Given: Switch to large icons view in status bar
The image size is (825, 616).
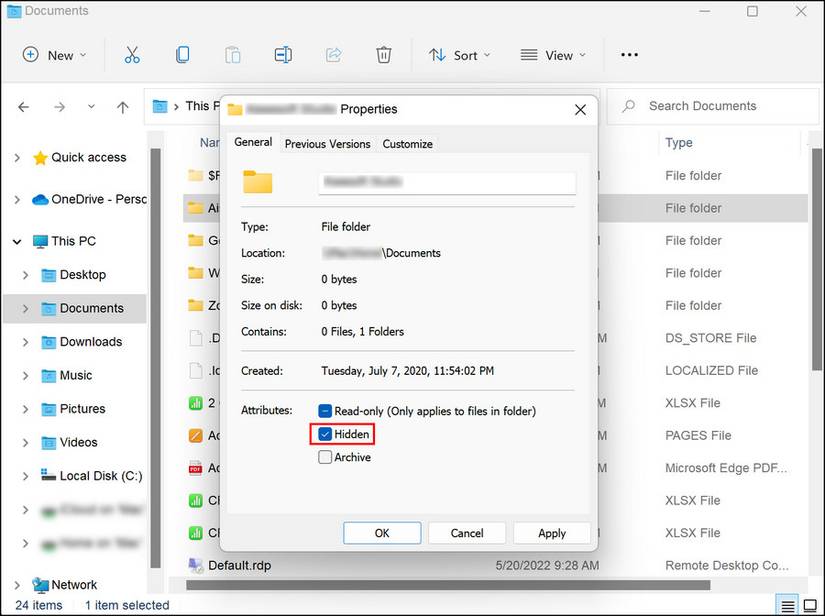Looking at the screenshot, I should click(811, 605).
